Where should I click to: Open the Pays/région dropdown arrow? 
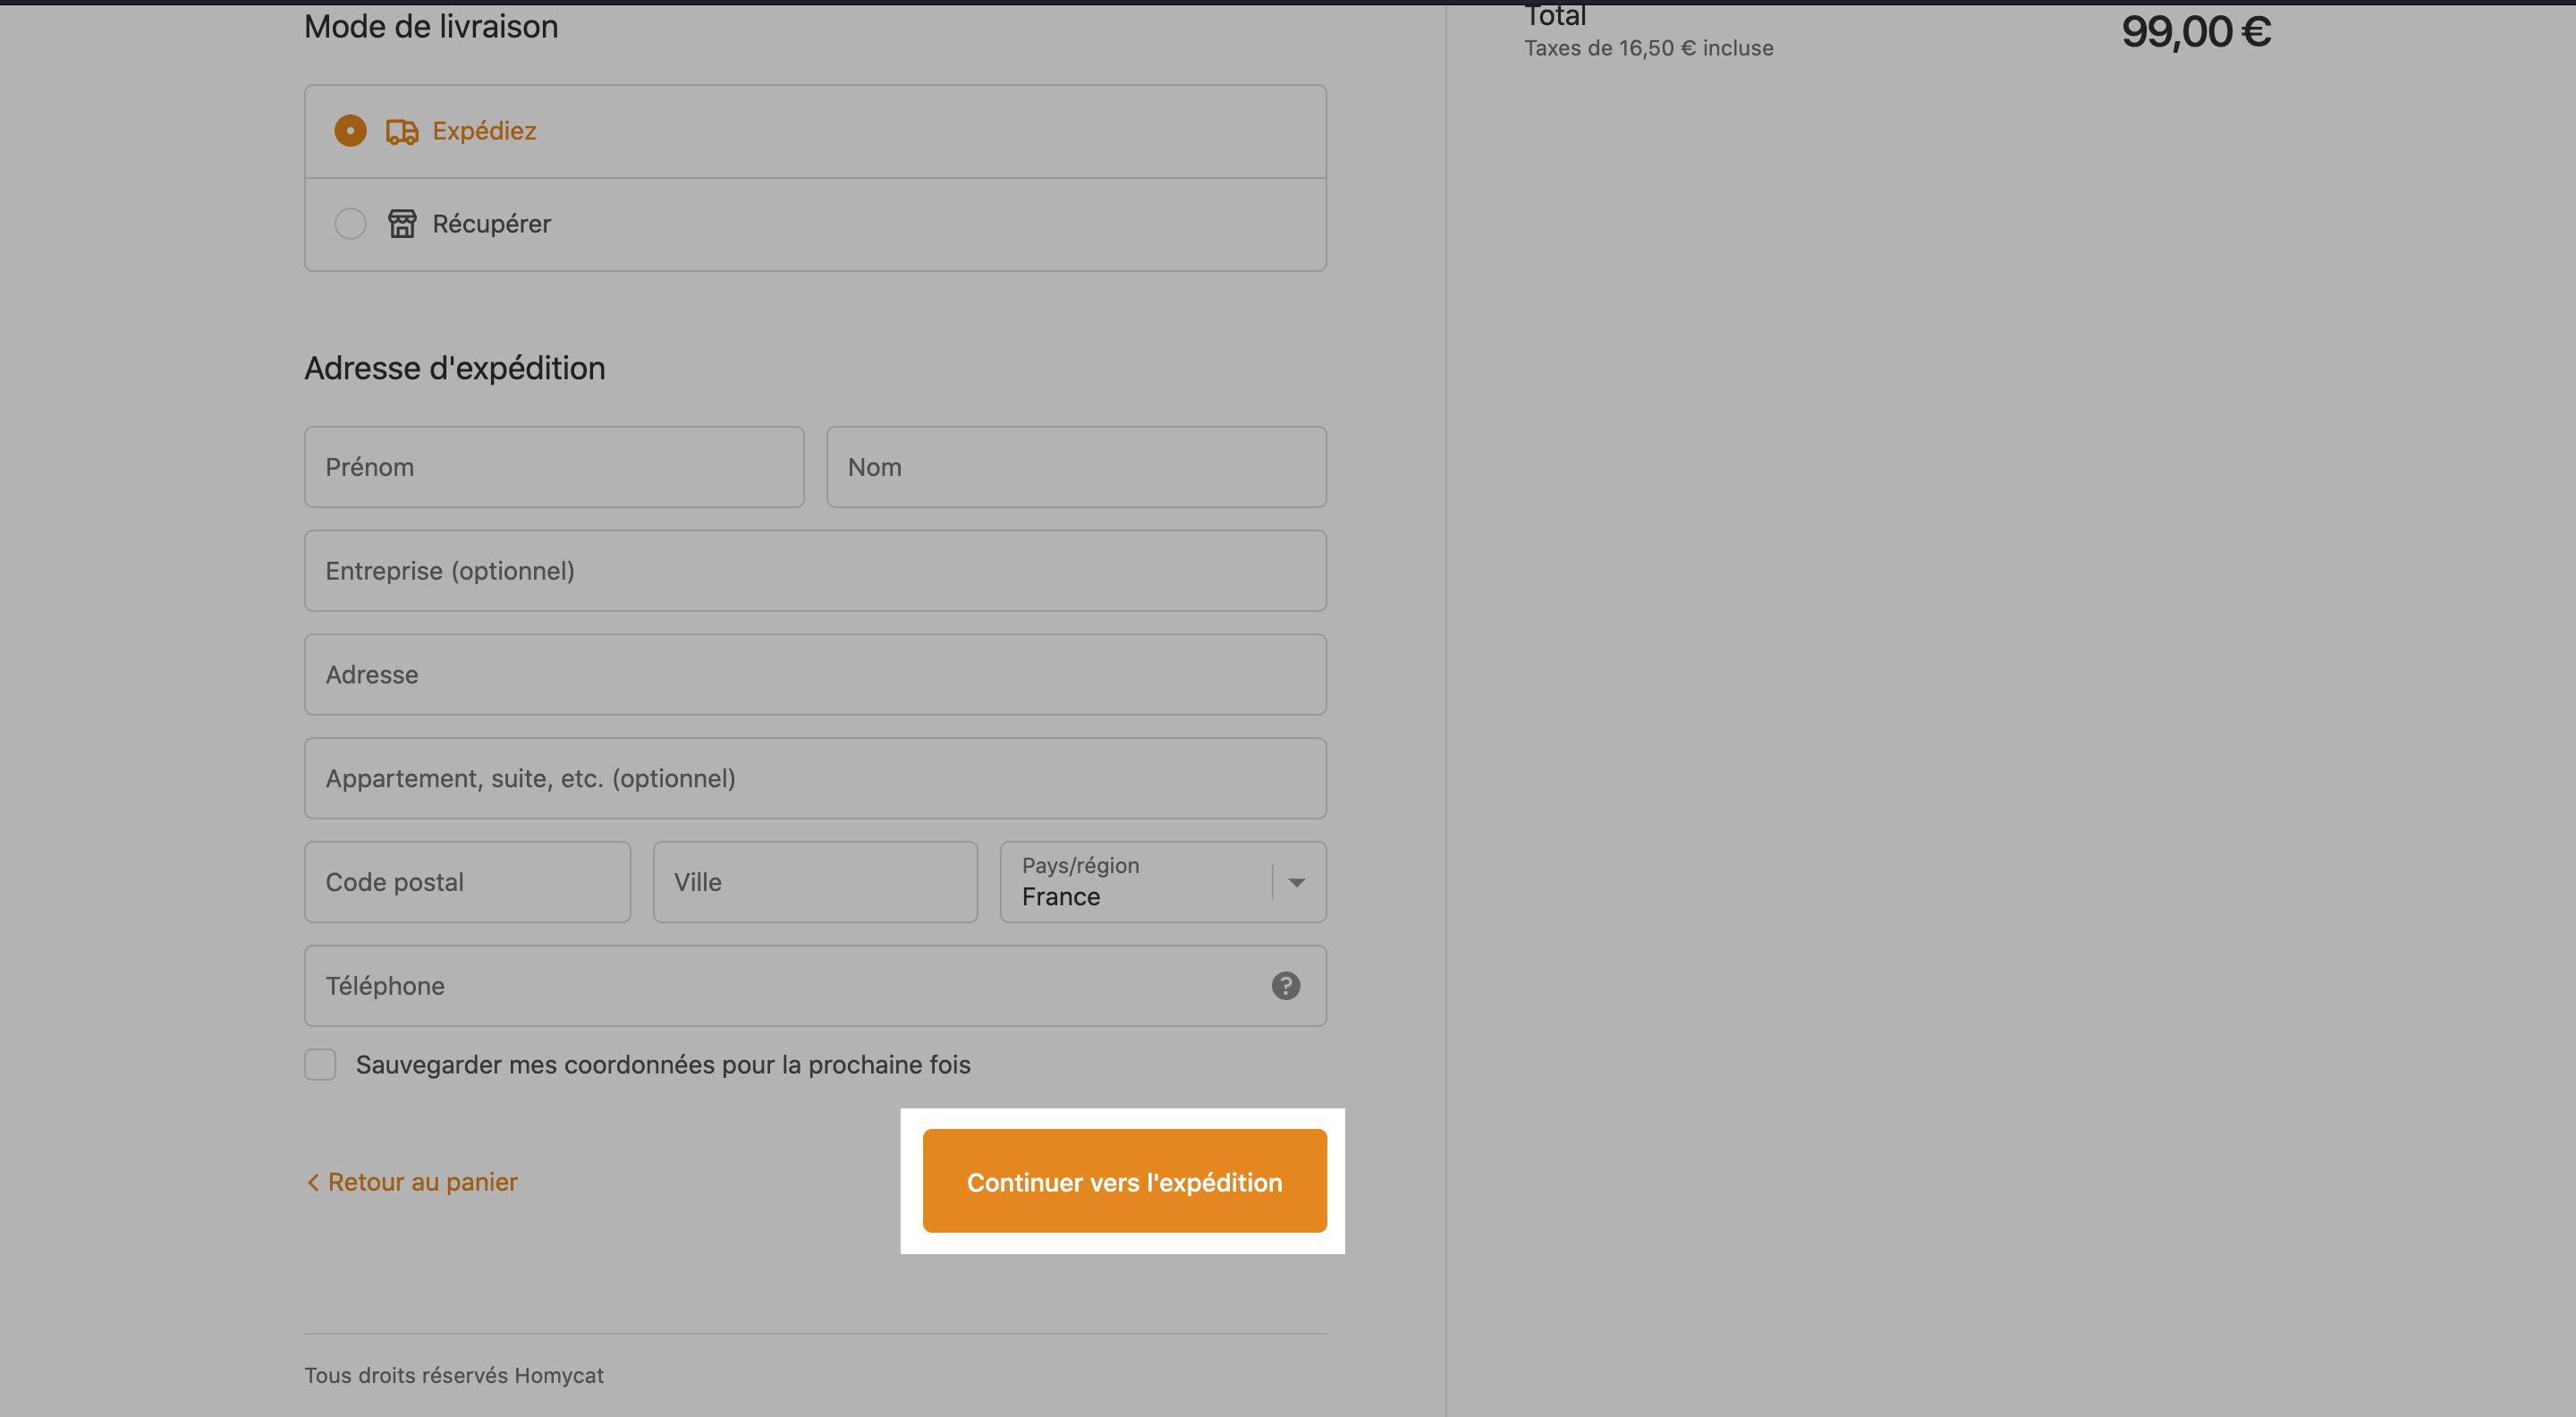tap(1296, 882)
